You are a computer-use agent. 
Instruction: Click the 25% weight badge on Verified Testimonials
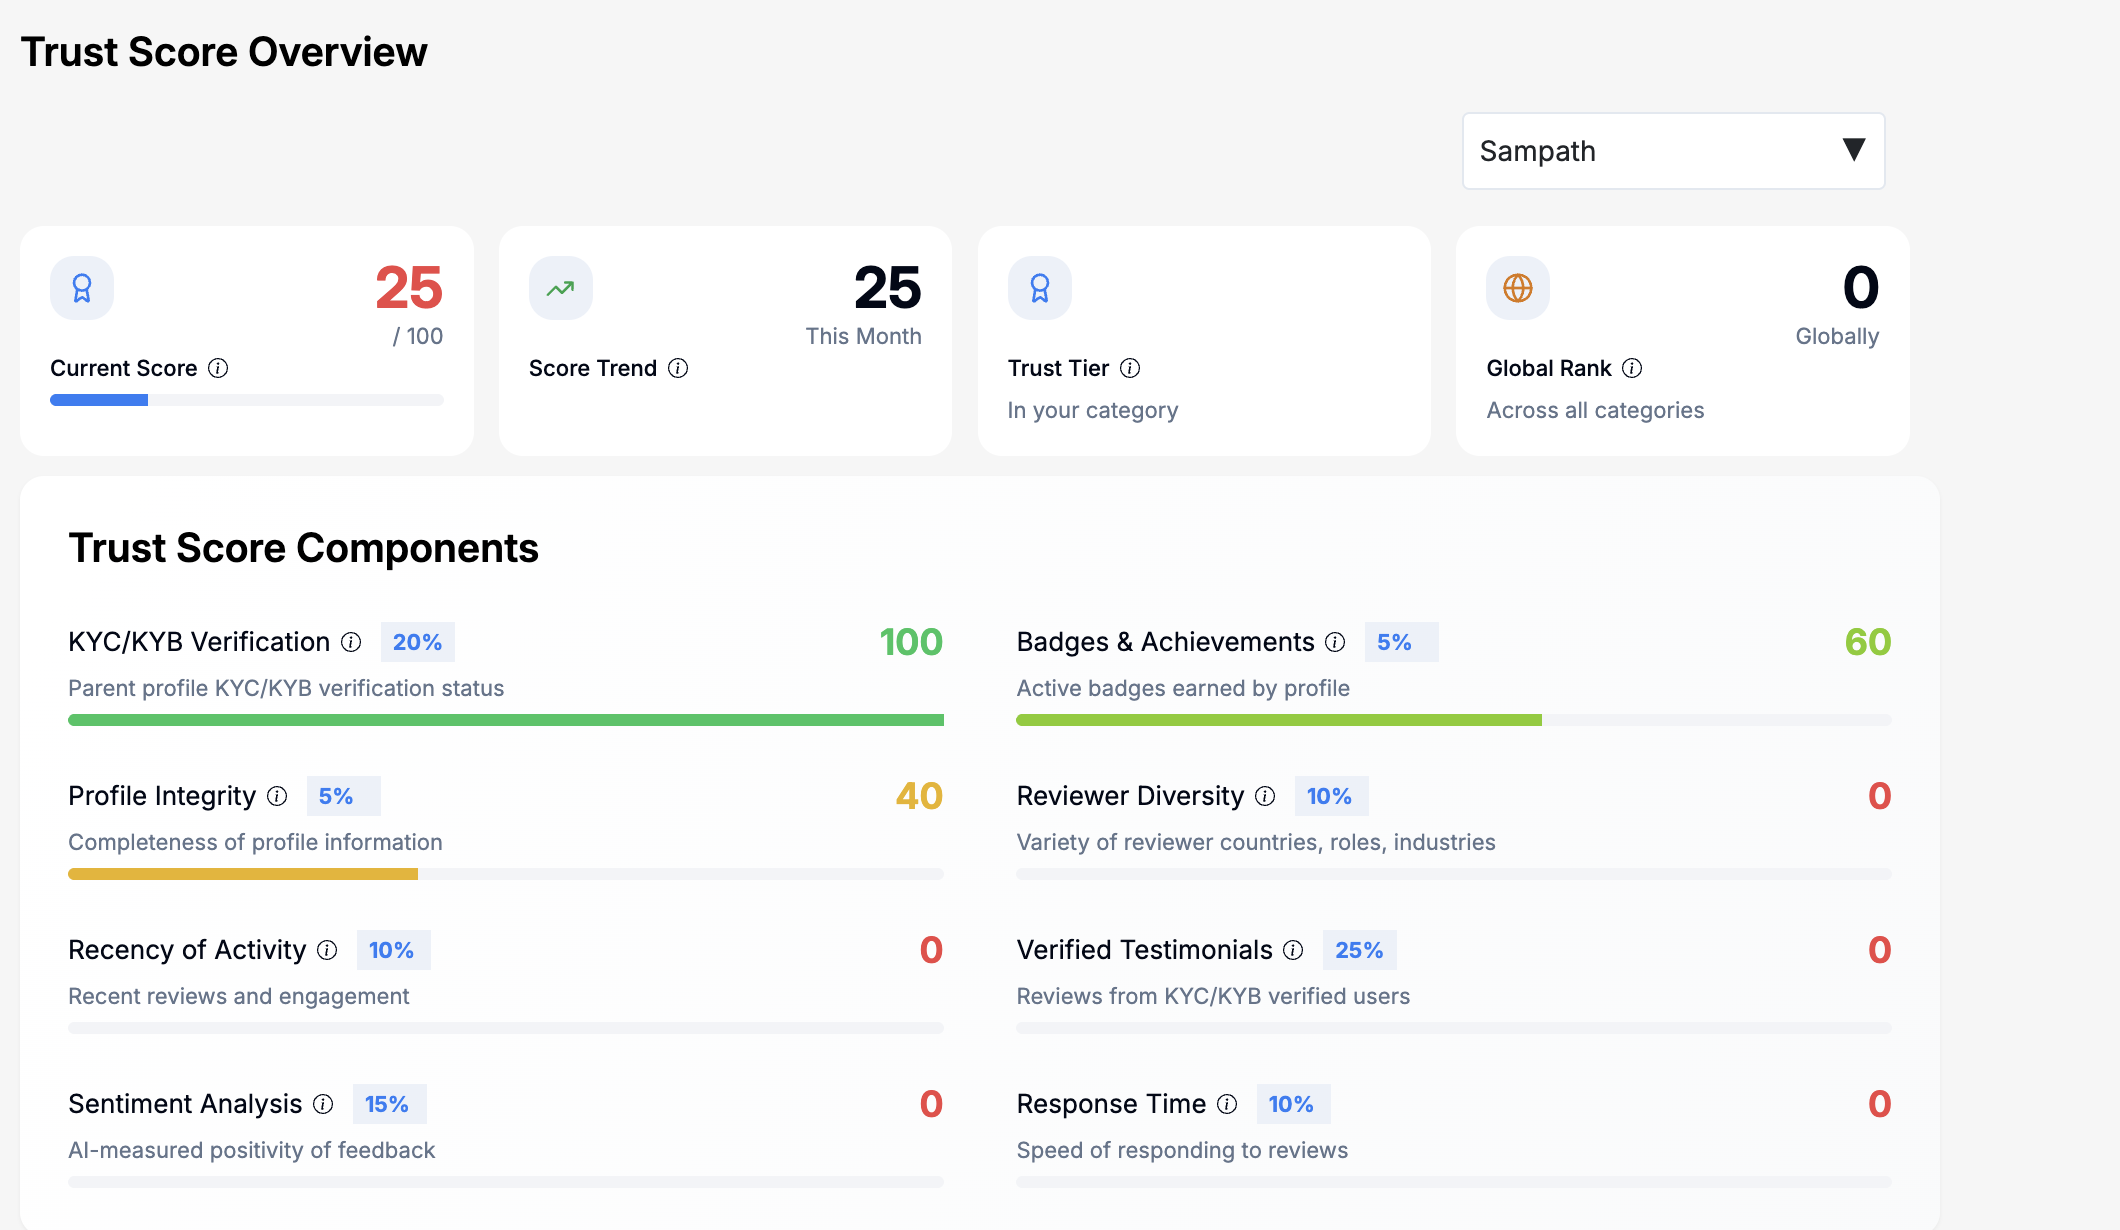click(1359, 950)
